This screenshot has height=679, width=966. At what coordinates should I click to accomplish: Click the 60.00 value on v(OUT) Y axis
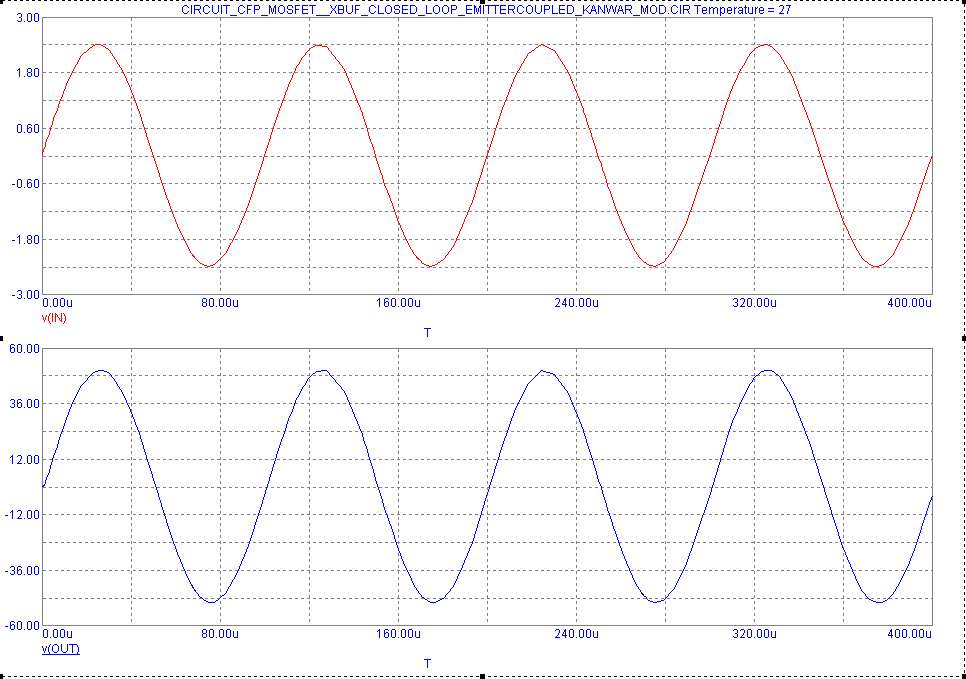pyautogui.click(x=25, y=349)
